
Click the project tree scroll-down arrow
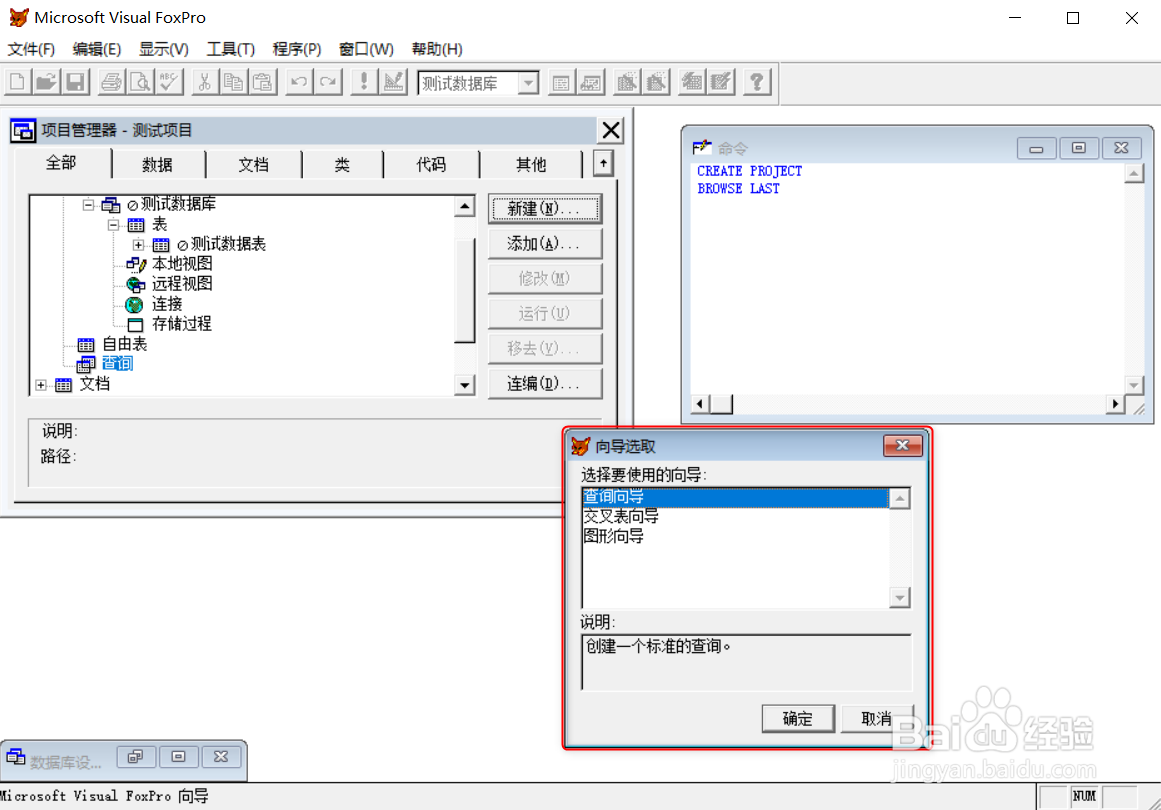click(464, 385)
